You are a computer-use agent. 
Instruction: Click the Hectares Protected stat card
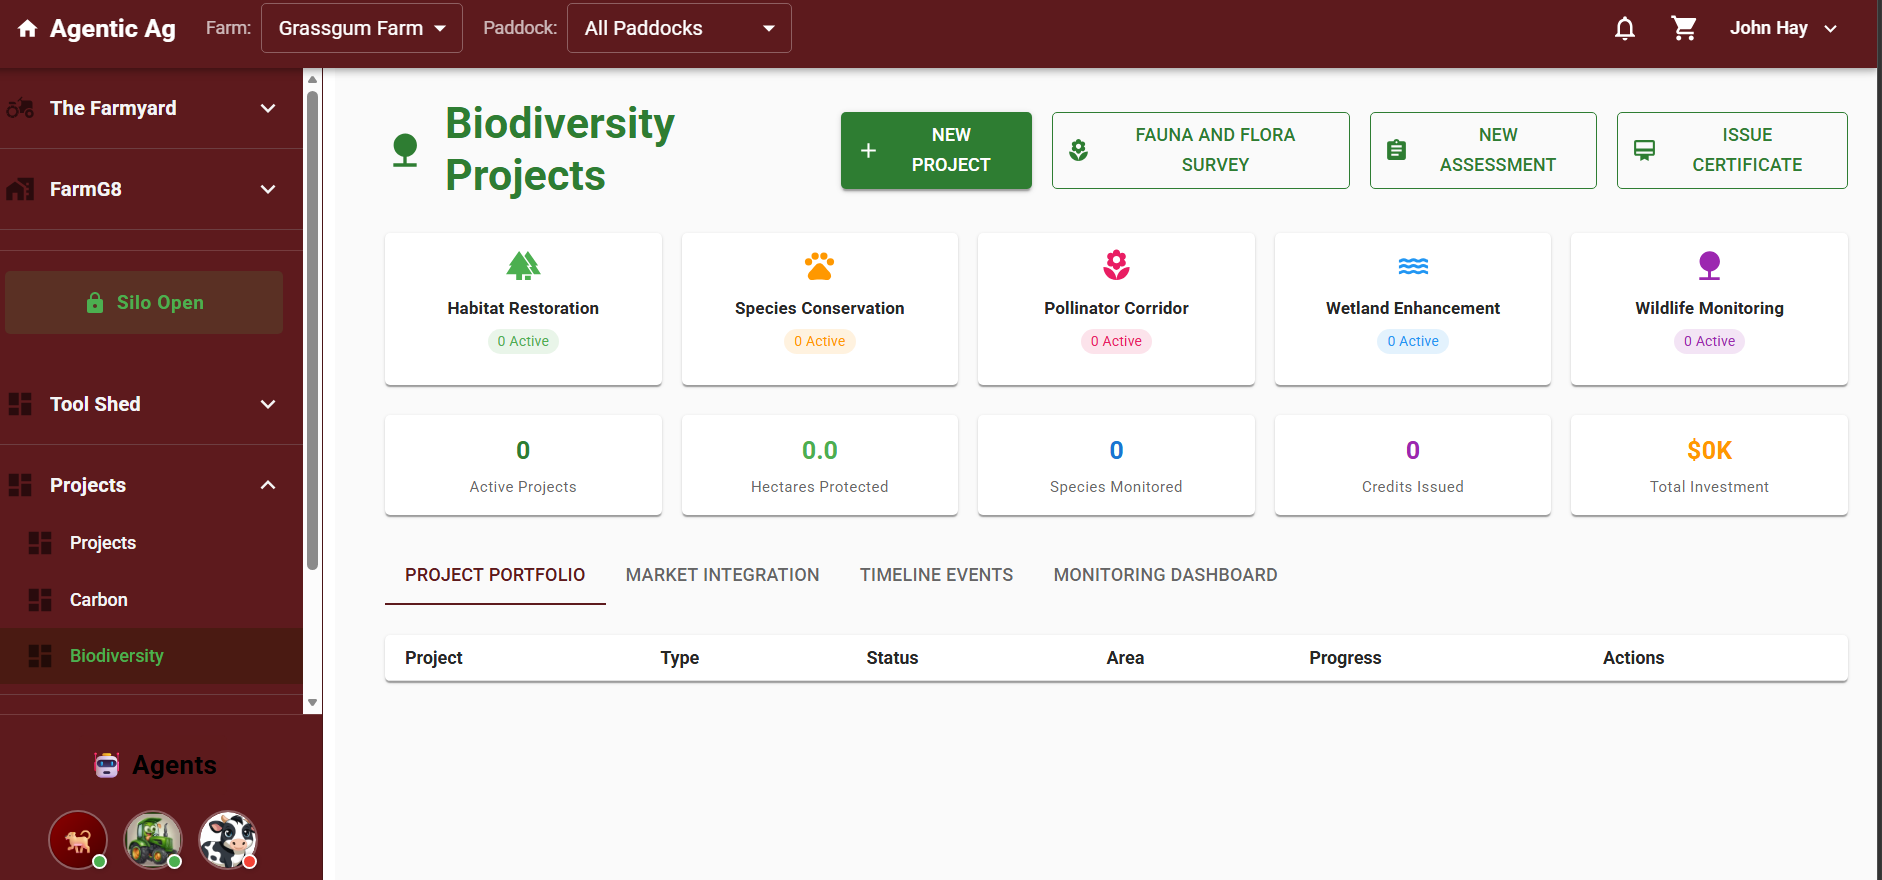coord(819,465)
